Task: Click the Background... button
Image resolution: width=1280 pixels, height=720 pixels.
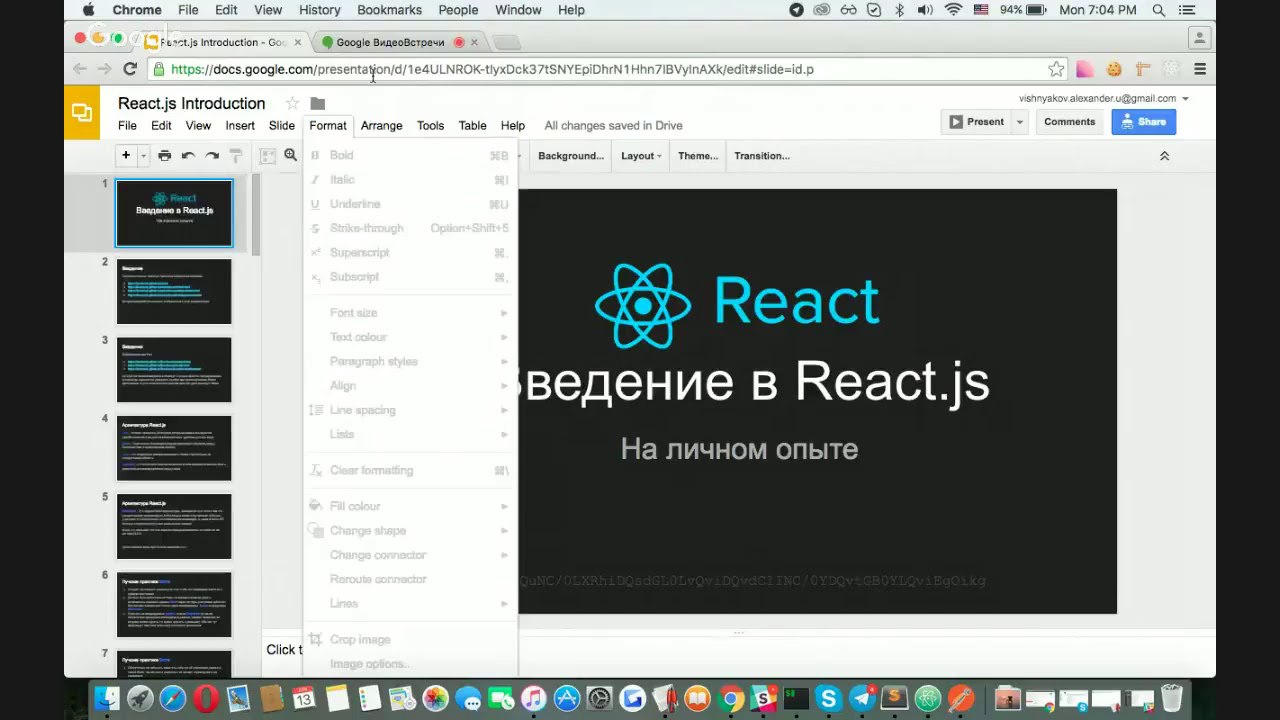Action: click(571, 156)
